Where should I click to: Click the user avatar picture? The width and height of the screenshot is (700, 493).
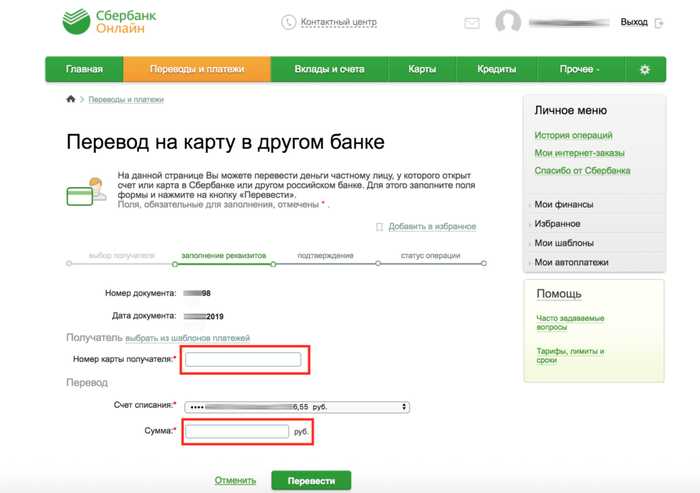click(x=508, y=21)
